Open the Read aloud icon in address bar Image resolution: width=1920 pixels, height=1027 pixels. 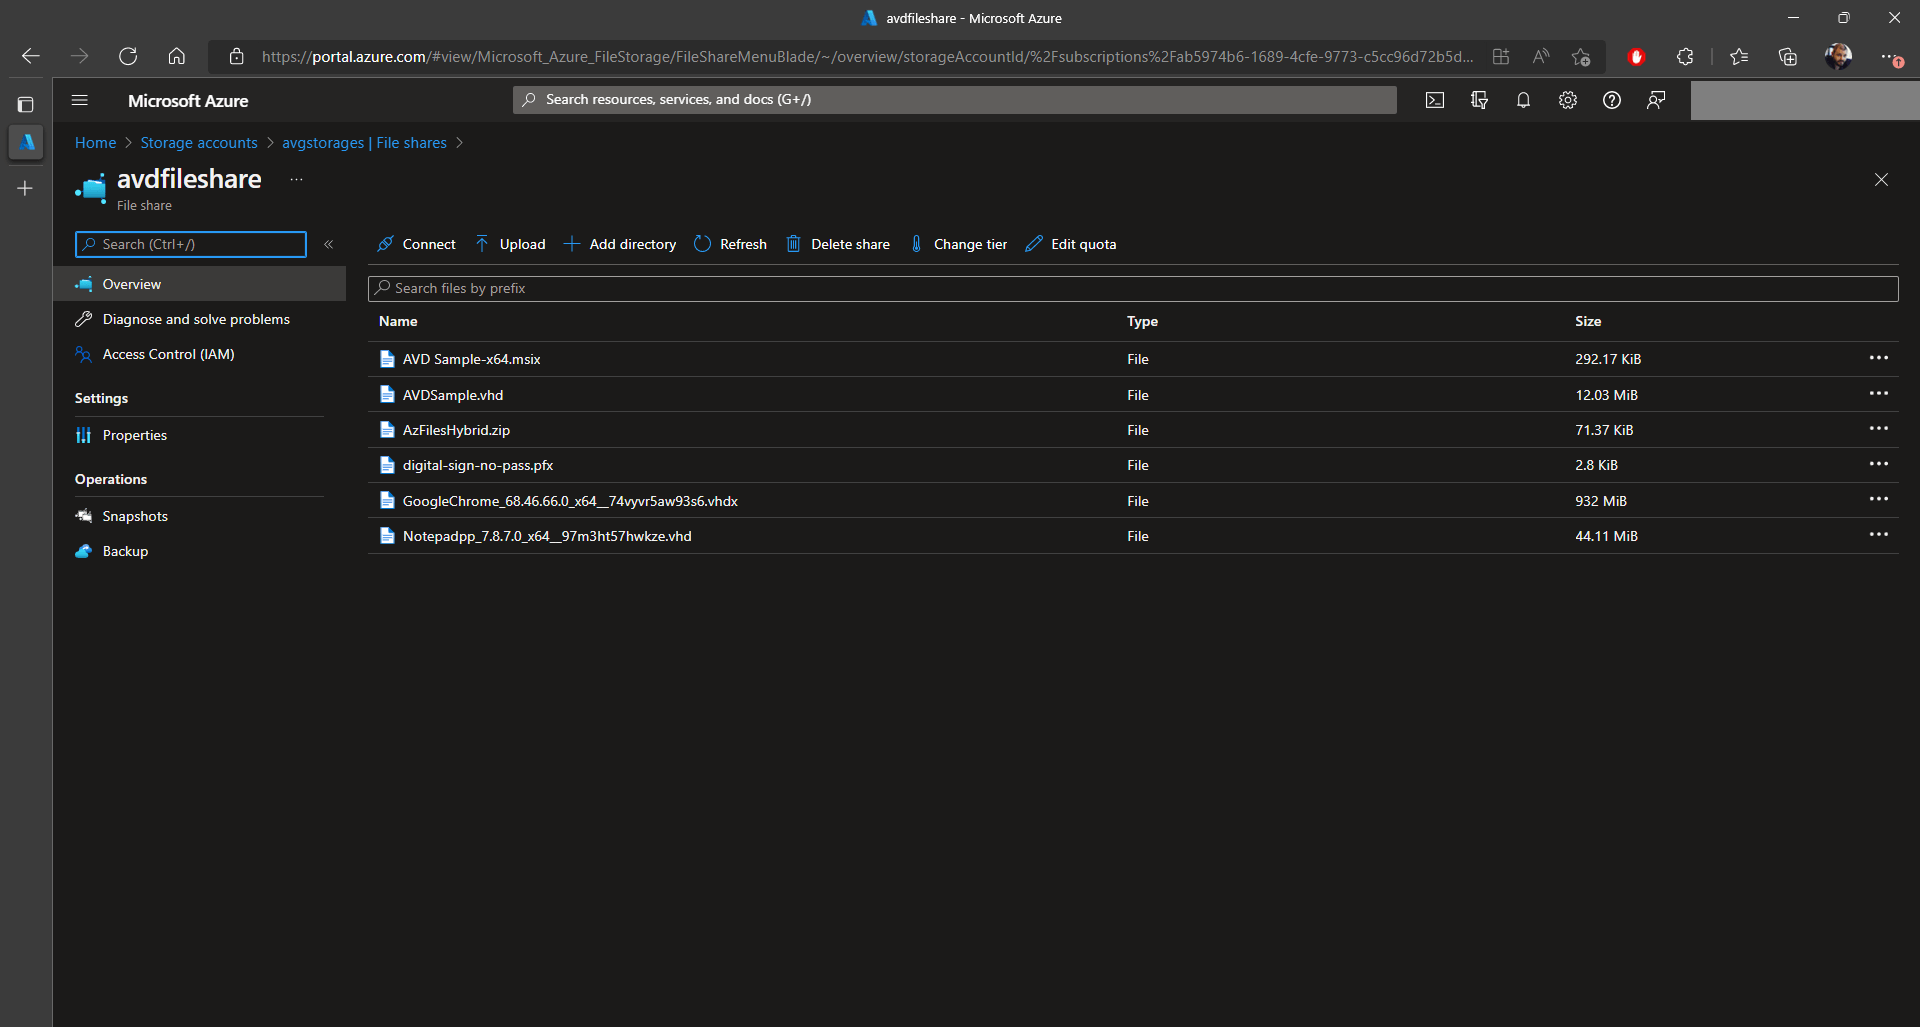[x=1541, y=57]
